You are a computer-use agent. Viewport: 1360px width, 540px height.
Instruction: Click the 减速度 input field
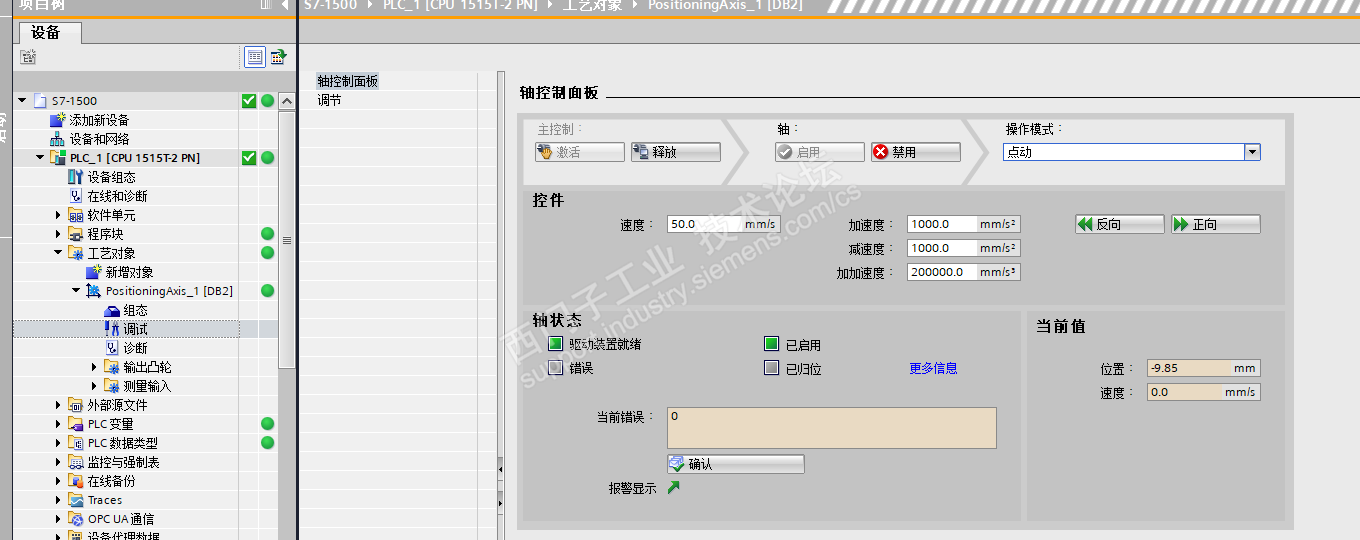pos(964,248)
